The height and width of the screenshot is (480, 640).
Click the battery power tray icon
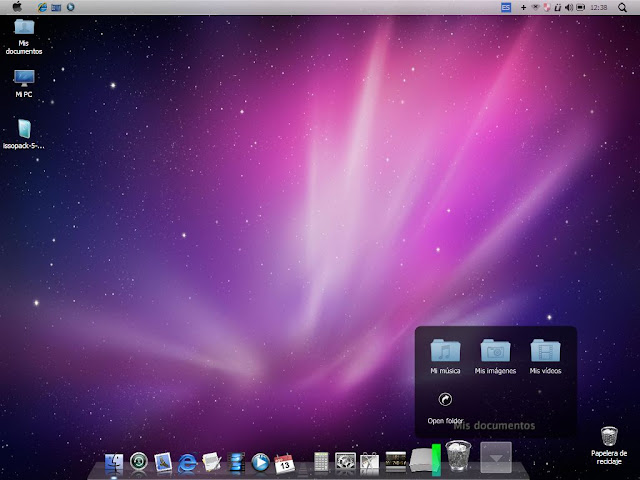(580, 7)
